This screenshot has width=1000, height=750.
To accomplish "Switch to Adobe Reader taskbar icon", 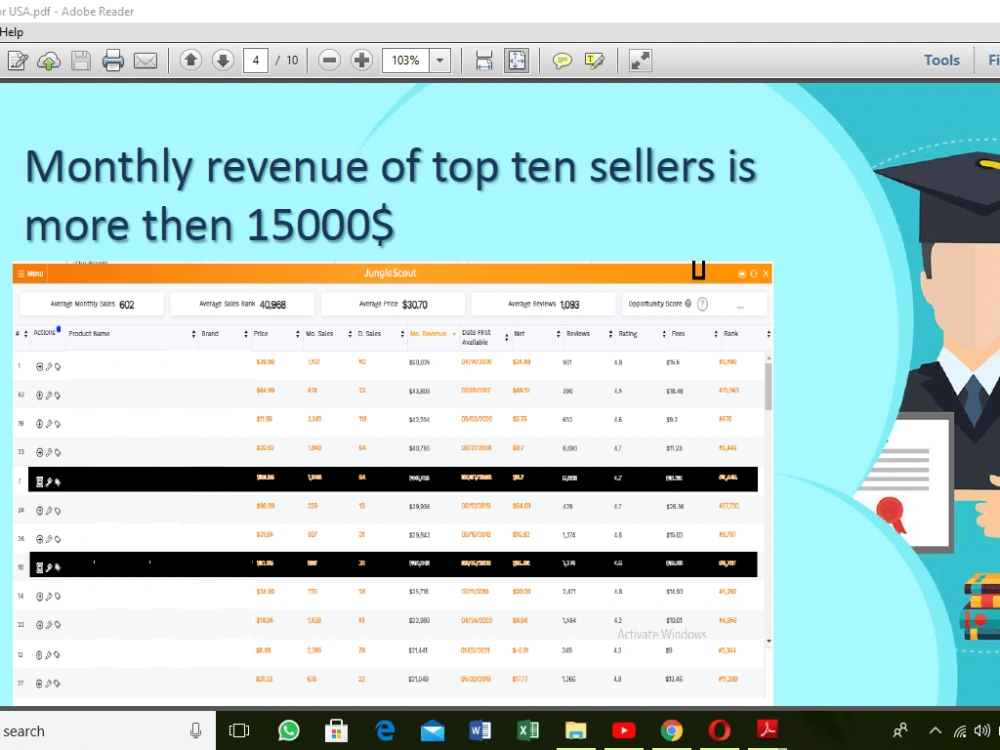I will 767,729.
